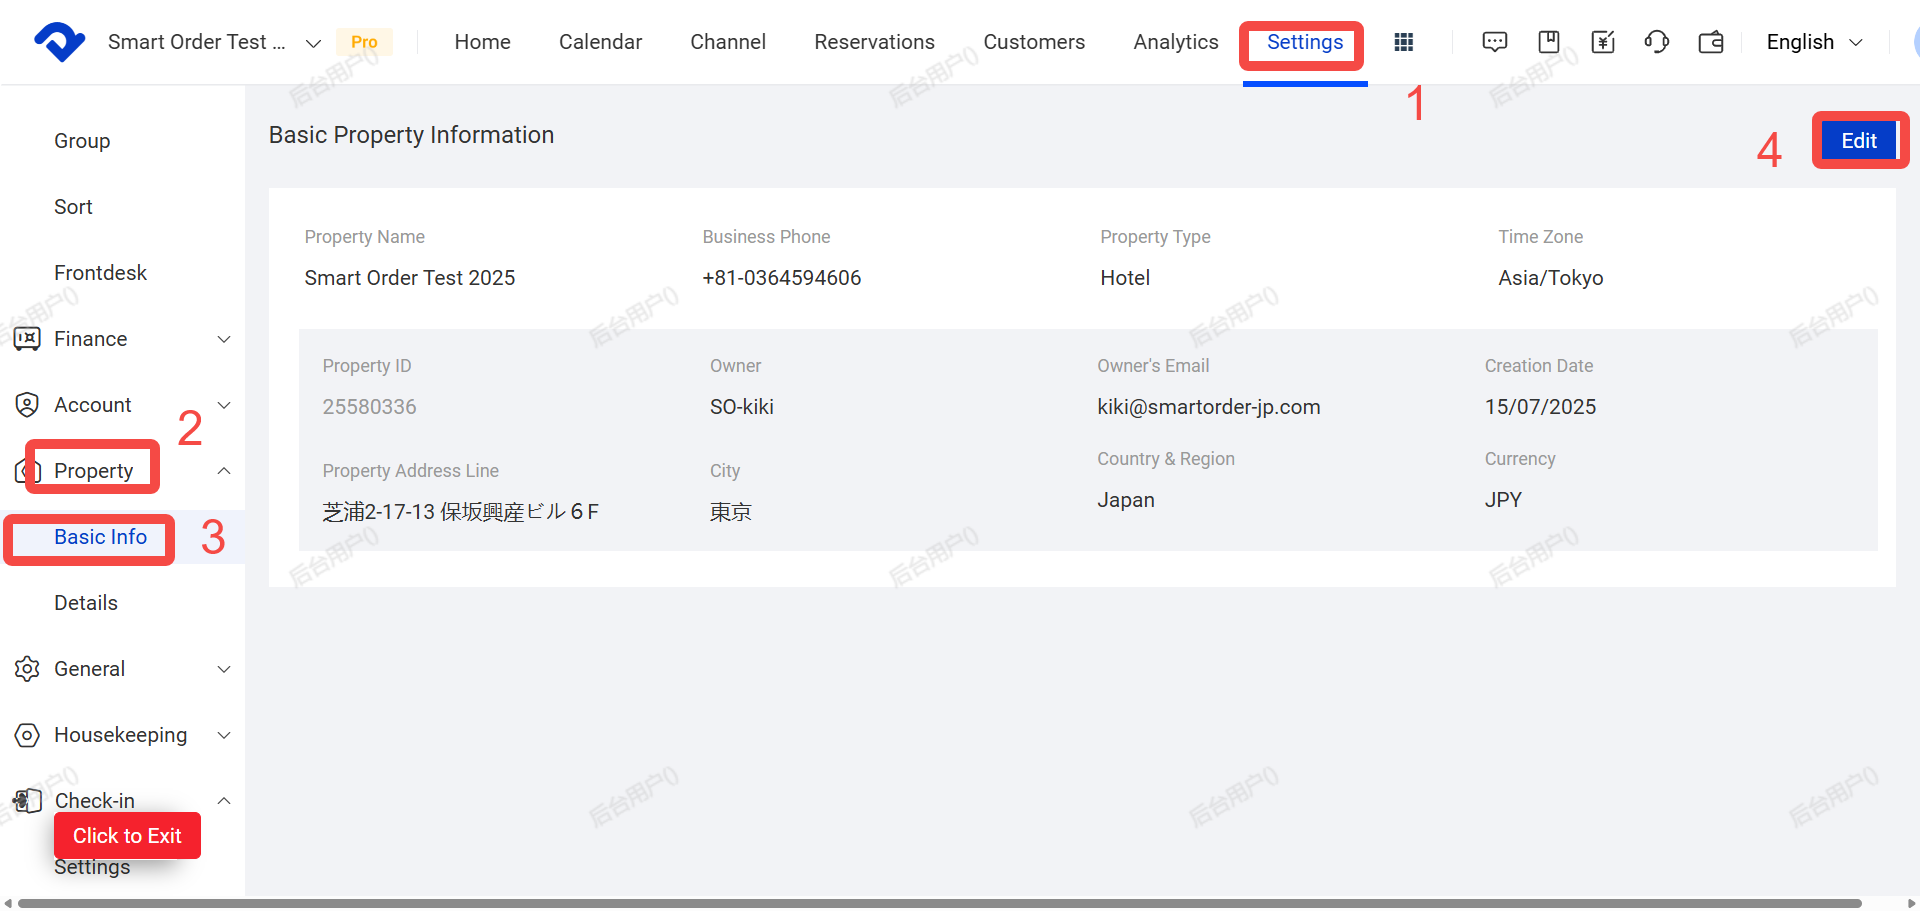Viewport: 1920px width, 911px height.
Task: Click the horizontal scrollbar at bottom
Action: pos(940,903)
